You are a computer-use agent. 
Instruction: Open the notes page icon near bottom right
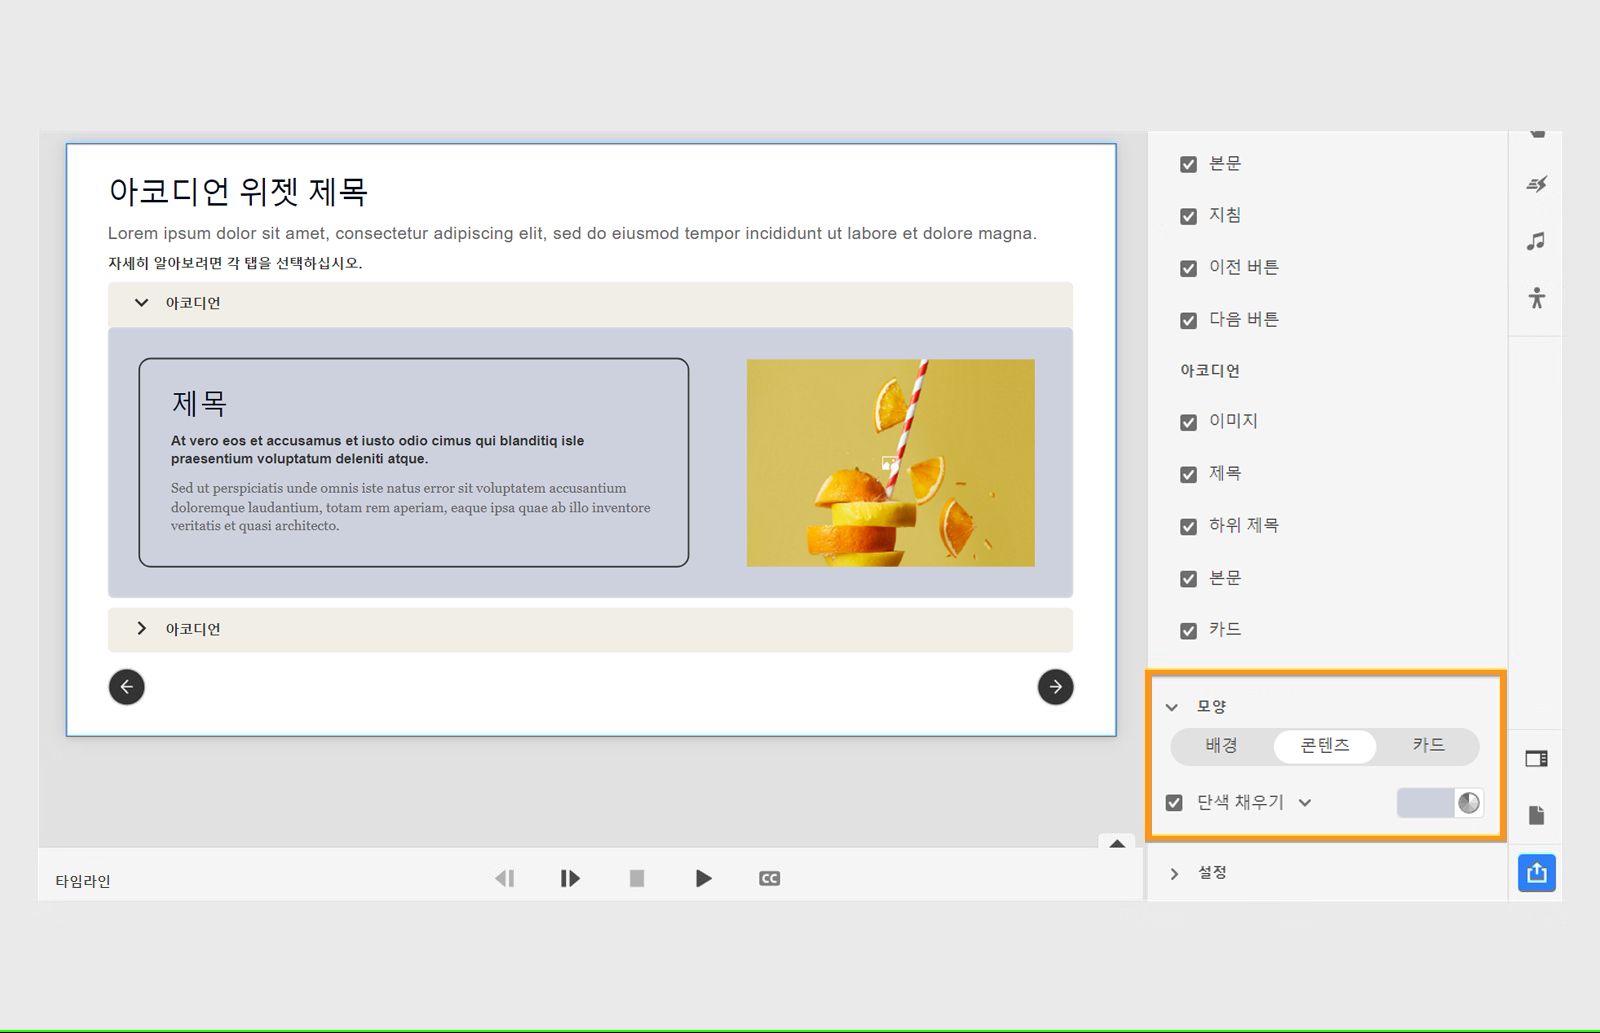pos(1536,815)
